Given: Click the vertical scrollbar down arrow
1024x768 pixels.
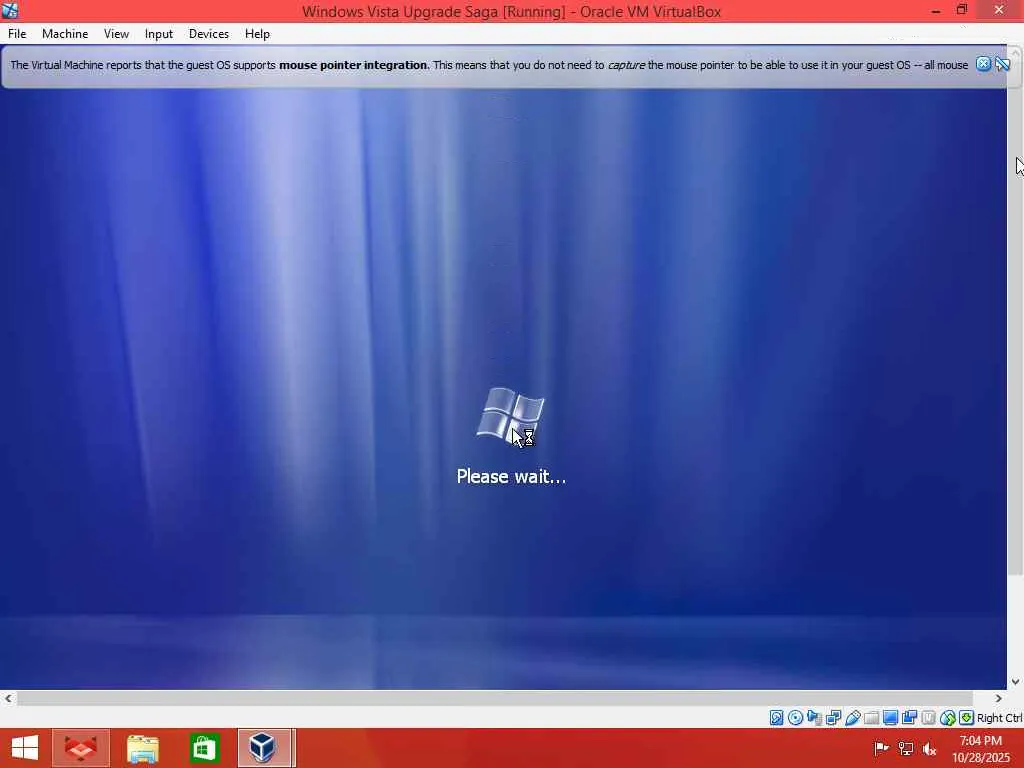Looking at the screenshot, I should [1016, 682].
